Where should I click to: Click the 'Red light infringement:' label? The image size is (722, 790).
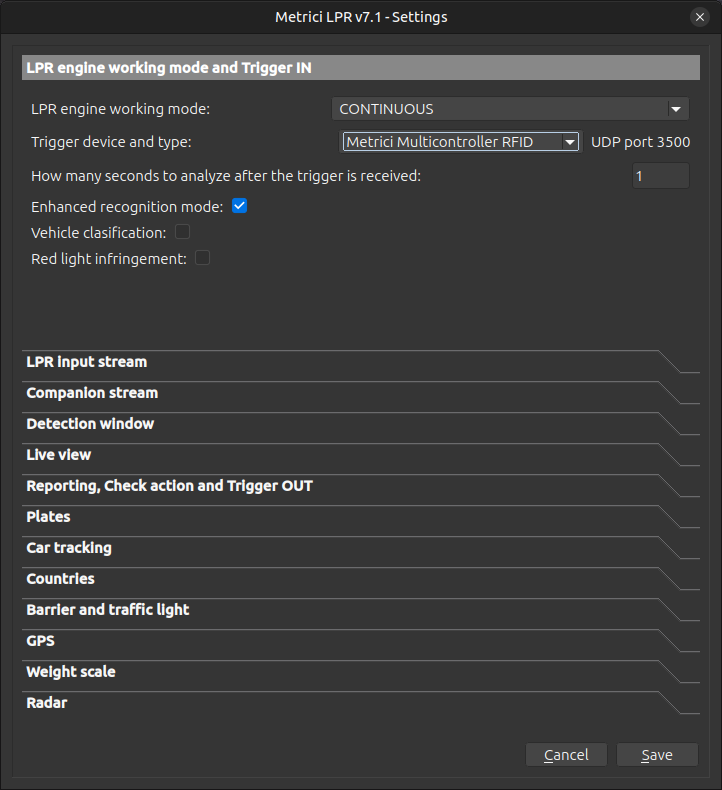pos(109,259)
